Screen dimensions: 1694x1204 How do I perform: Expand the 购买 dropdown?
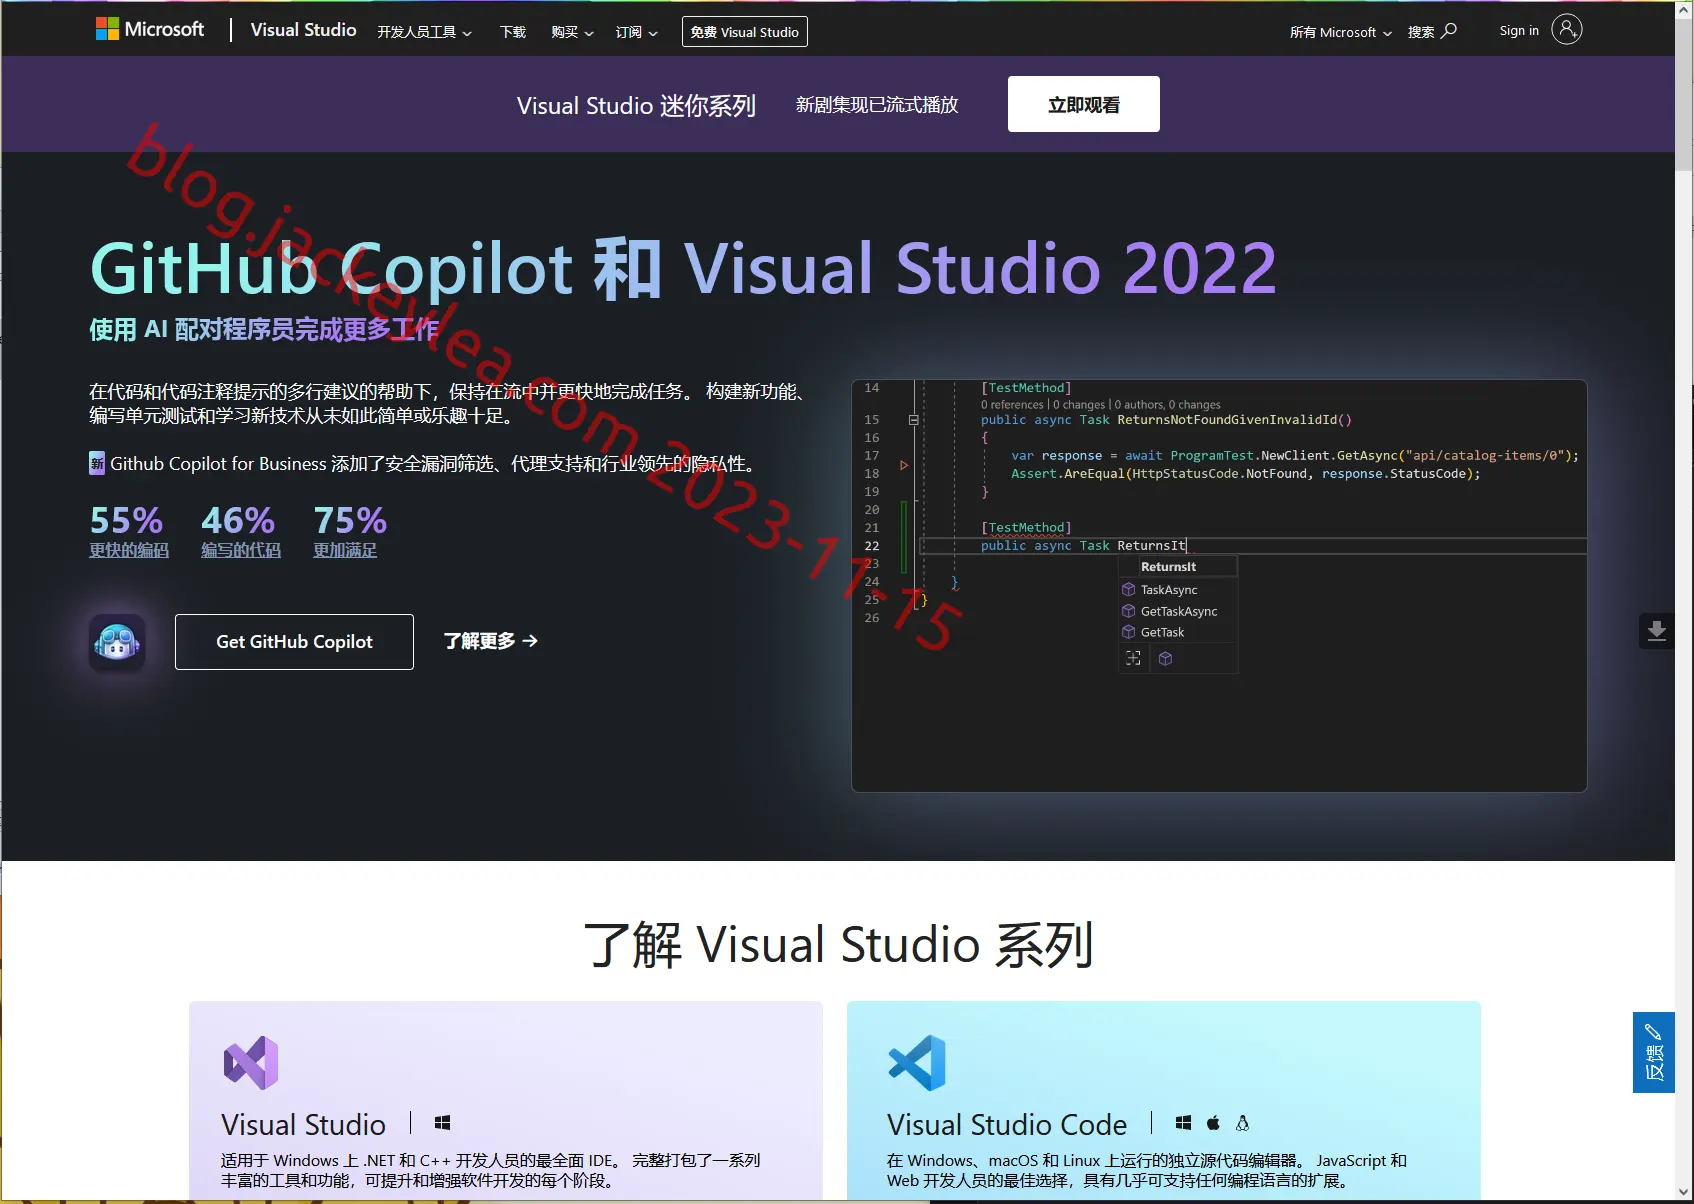pos(572,32)
